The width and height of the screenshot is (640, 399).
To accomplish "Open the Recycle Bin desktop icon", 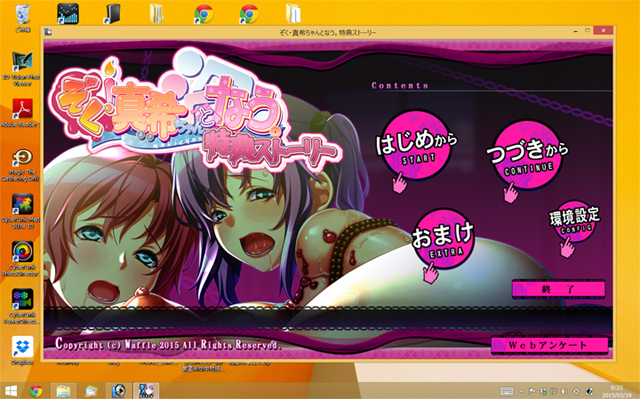I will coord(22,17).
